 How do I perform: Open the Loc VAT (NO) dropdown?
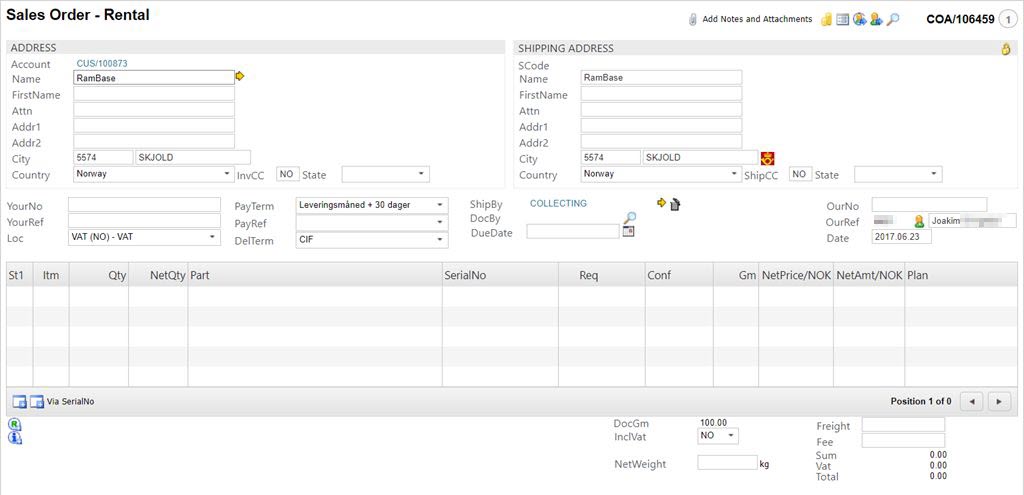[144, 237]
